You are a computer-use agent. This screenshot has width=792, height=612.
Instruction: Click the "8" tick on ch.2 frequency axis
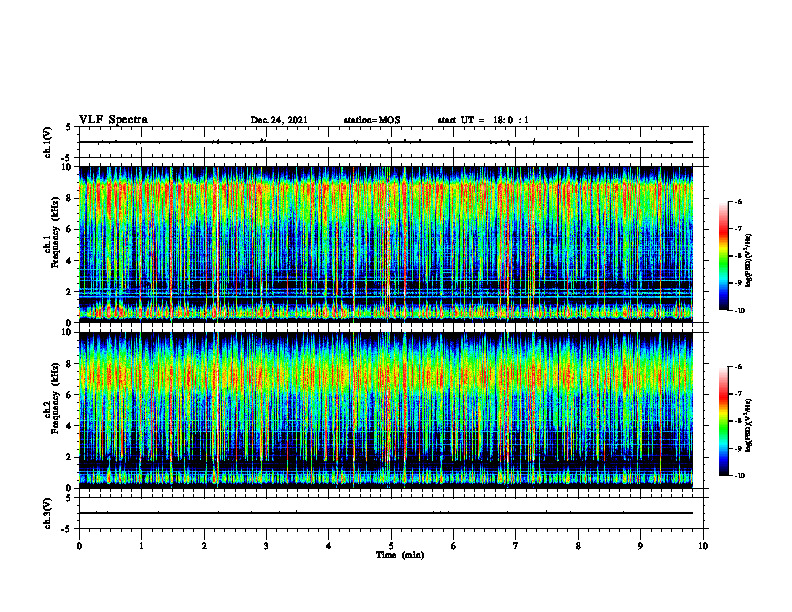coord(70,364)
